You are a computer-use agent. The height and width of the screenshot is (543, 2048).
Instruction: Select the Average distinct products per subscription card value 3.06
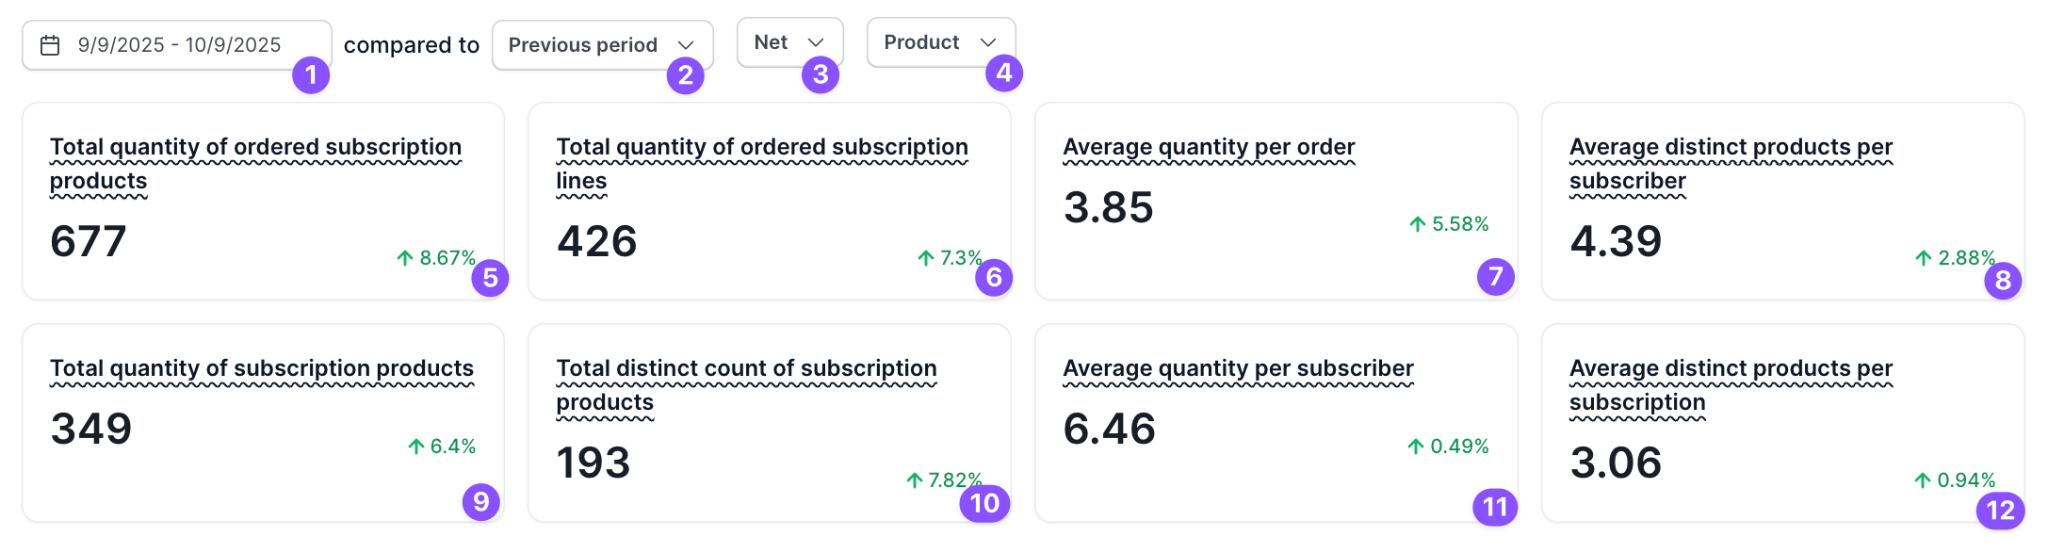(x=1616, y=463)
